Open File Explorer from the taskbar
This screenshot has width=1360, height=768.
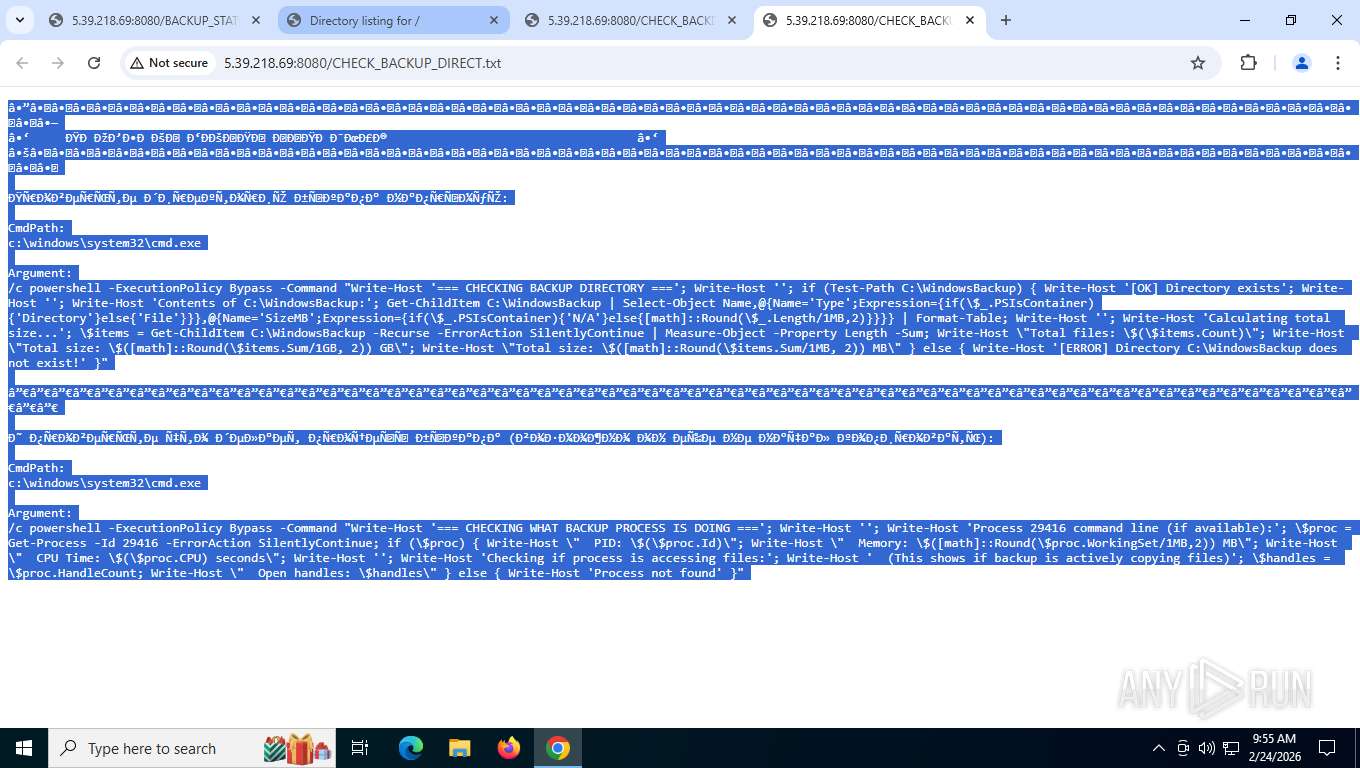(x=460, y=748)
